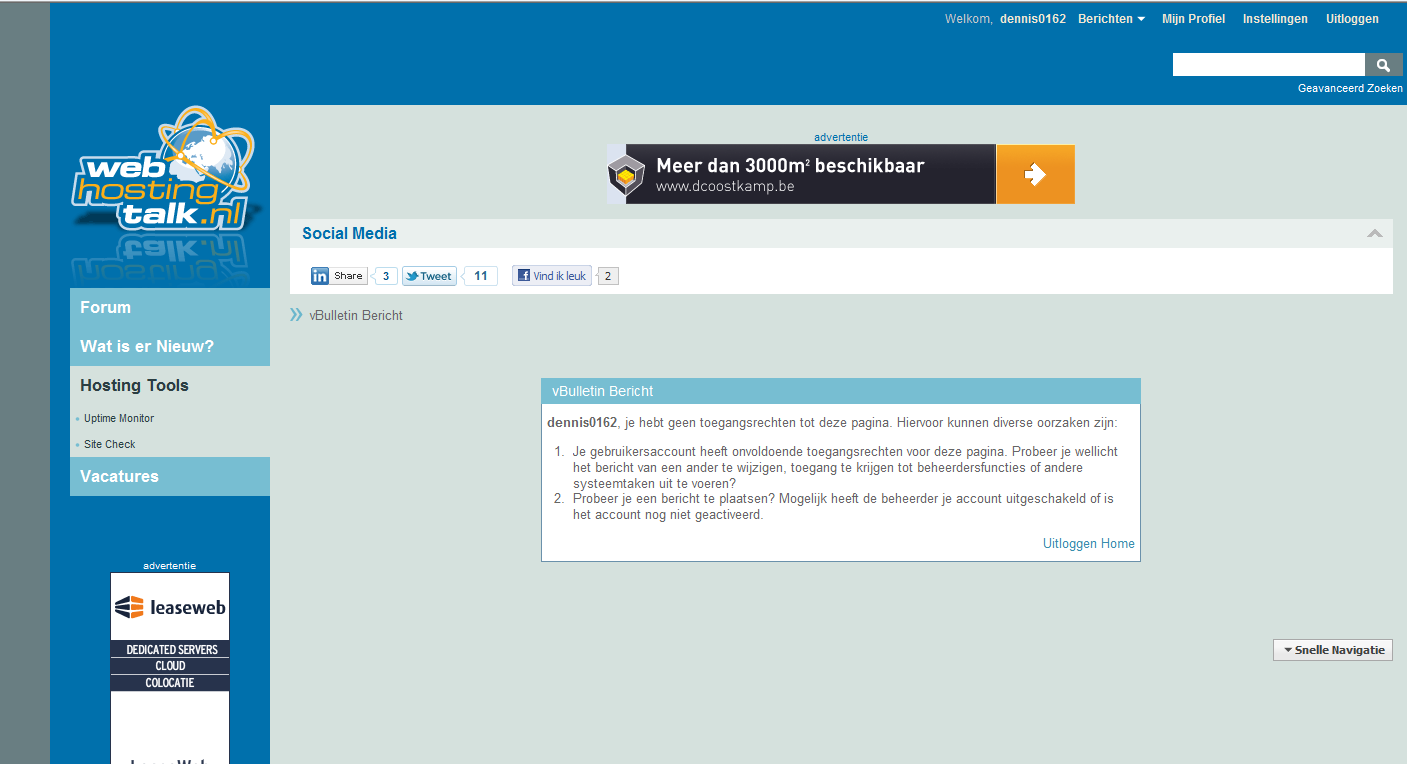Click the magnifying glass search icon
This screenshot has height=764, width=1407.
point(1383,65)
